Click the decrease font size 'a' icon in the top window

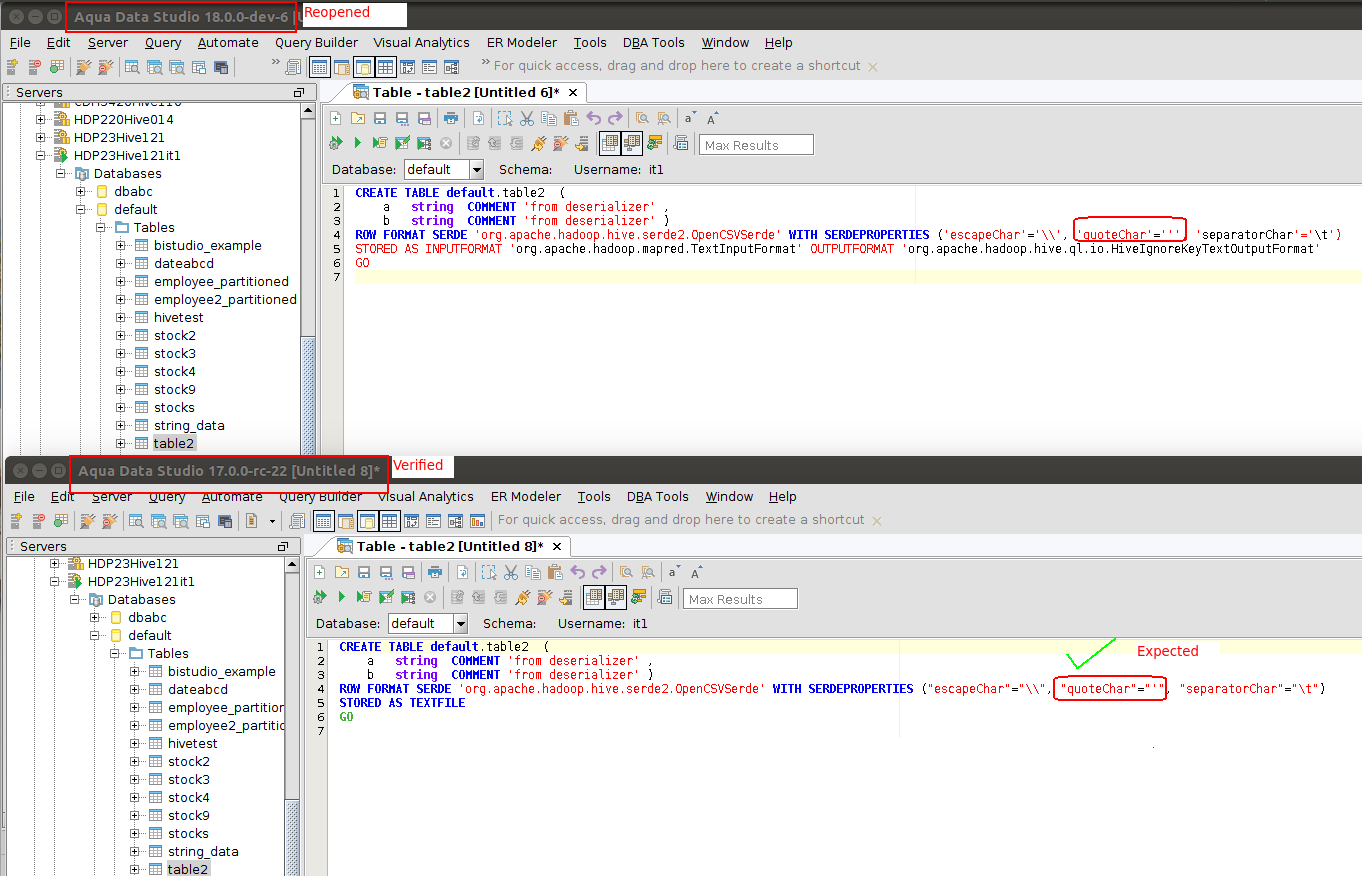click(x=690, y=118)
